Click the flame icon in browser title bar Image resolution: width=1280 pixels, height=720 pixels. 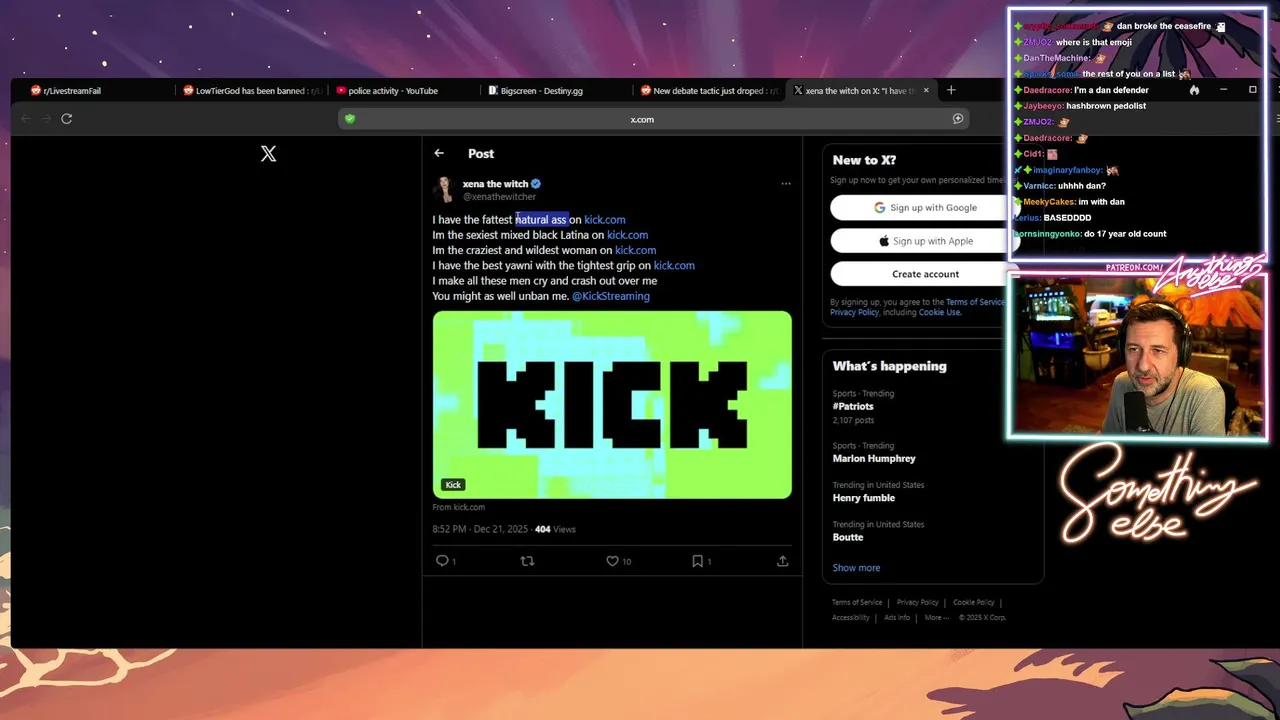tap(1194, 90)
